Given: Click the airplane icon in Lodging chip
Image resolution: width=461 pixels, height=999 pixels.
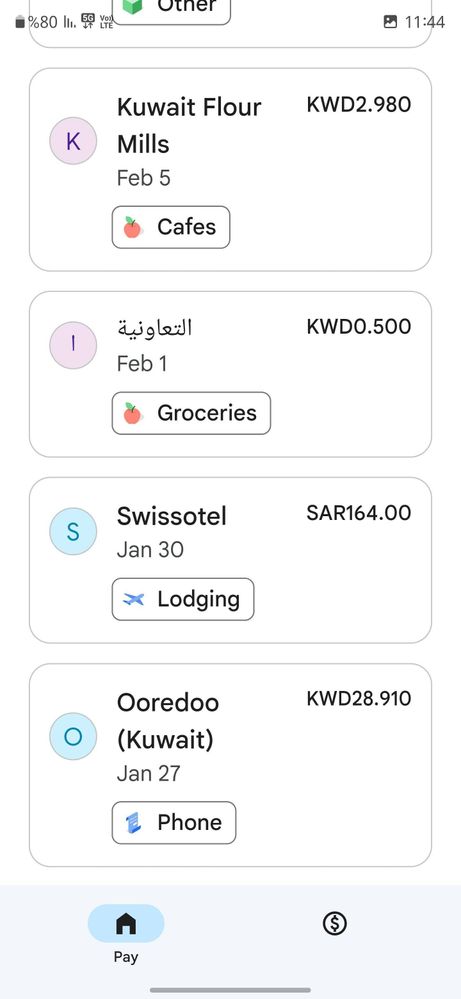Looking at the screenshot, I should click(x=134, y=599).
